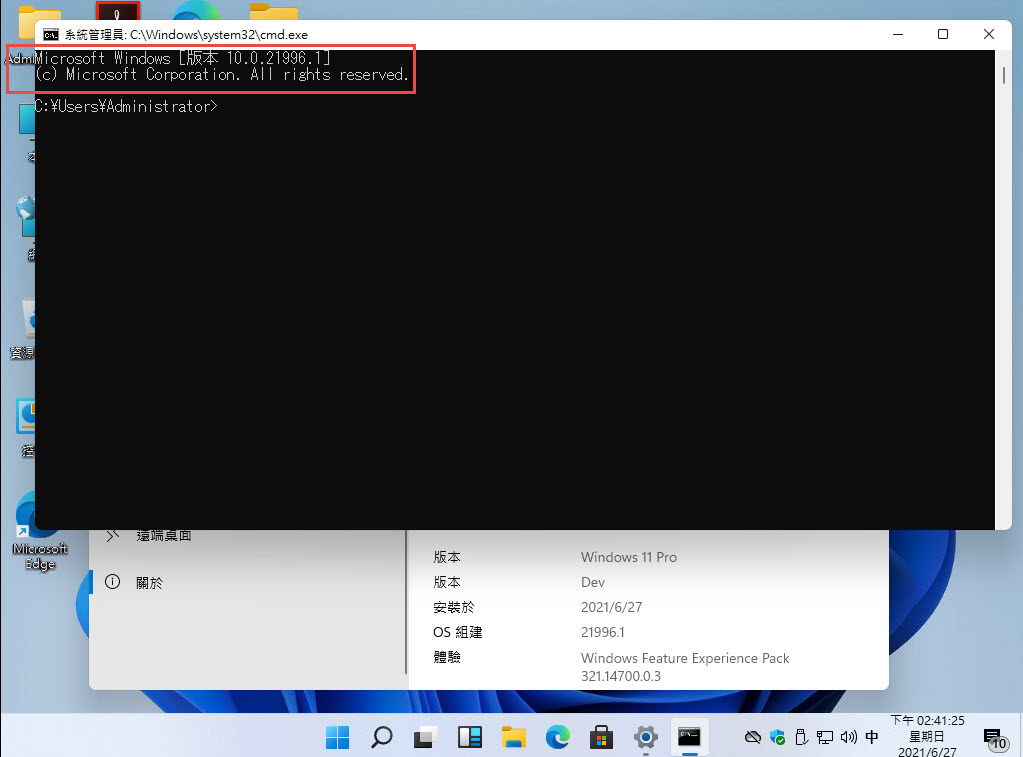This screenshot has width=1023, height=757.
Task: Click the Dev version value in Settings
Action: click(593, 582)
